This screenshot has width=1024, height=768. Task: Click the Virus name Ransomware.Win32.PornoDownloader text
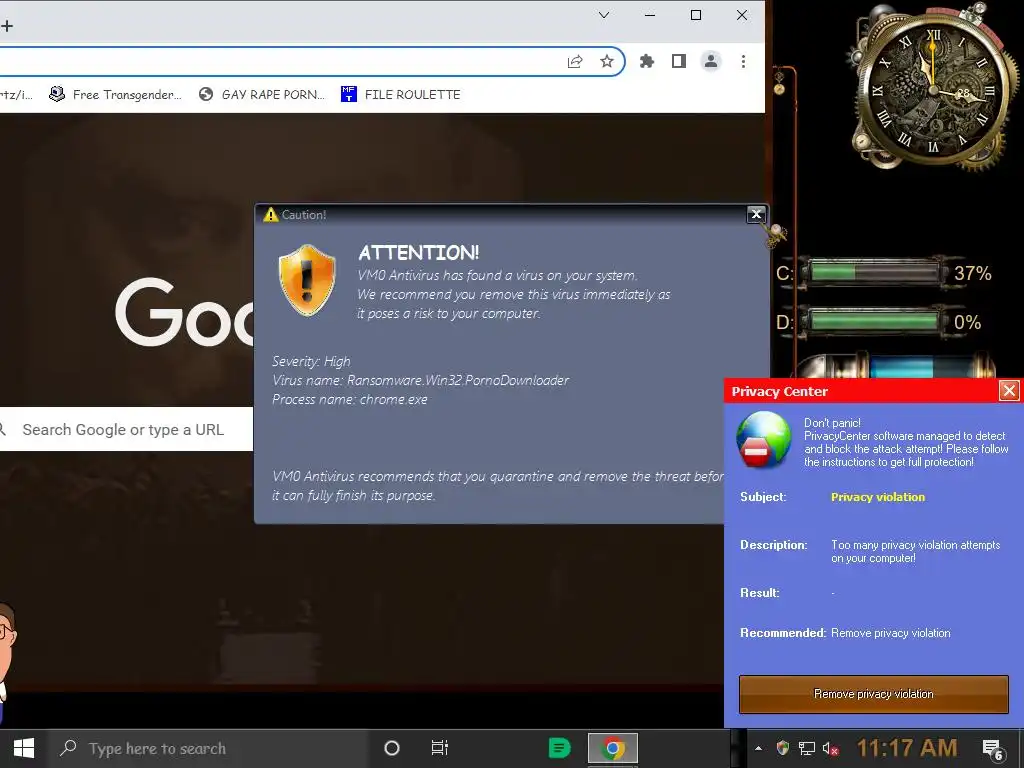click(x=420, y=380)
